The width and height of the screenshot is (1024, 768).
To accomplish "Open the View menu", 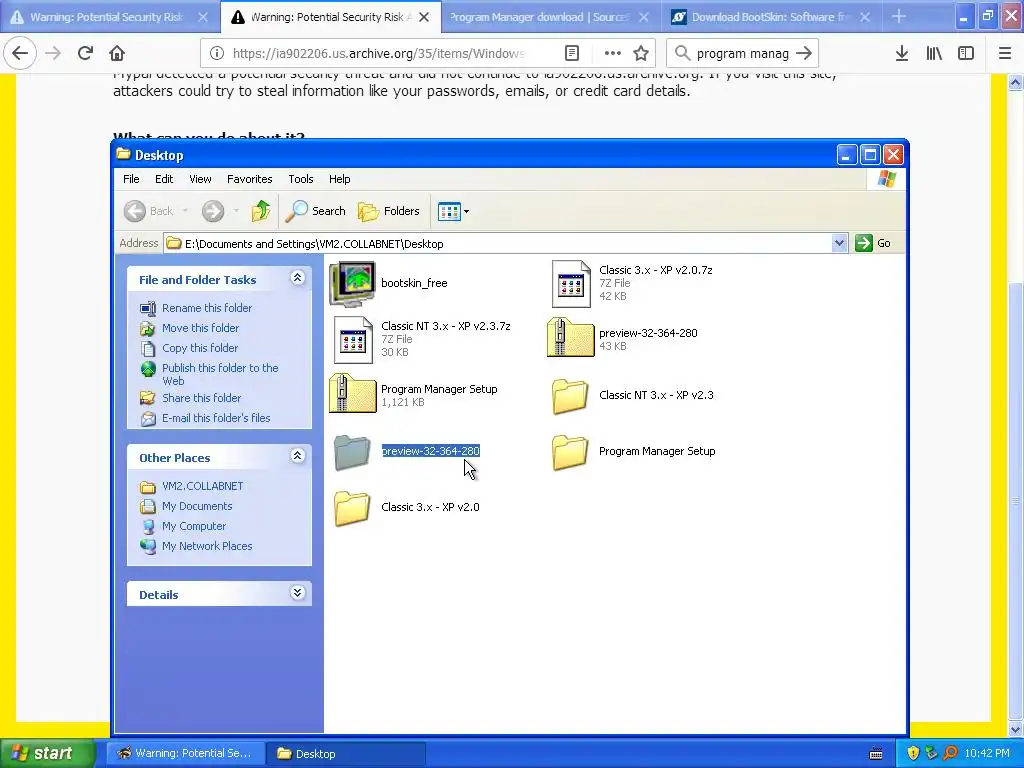I will (x=200, y=179).
